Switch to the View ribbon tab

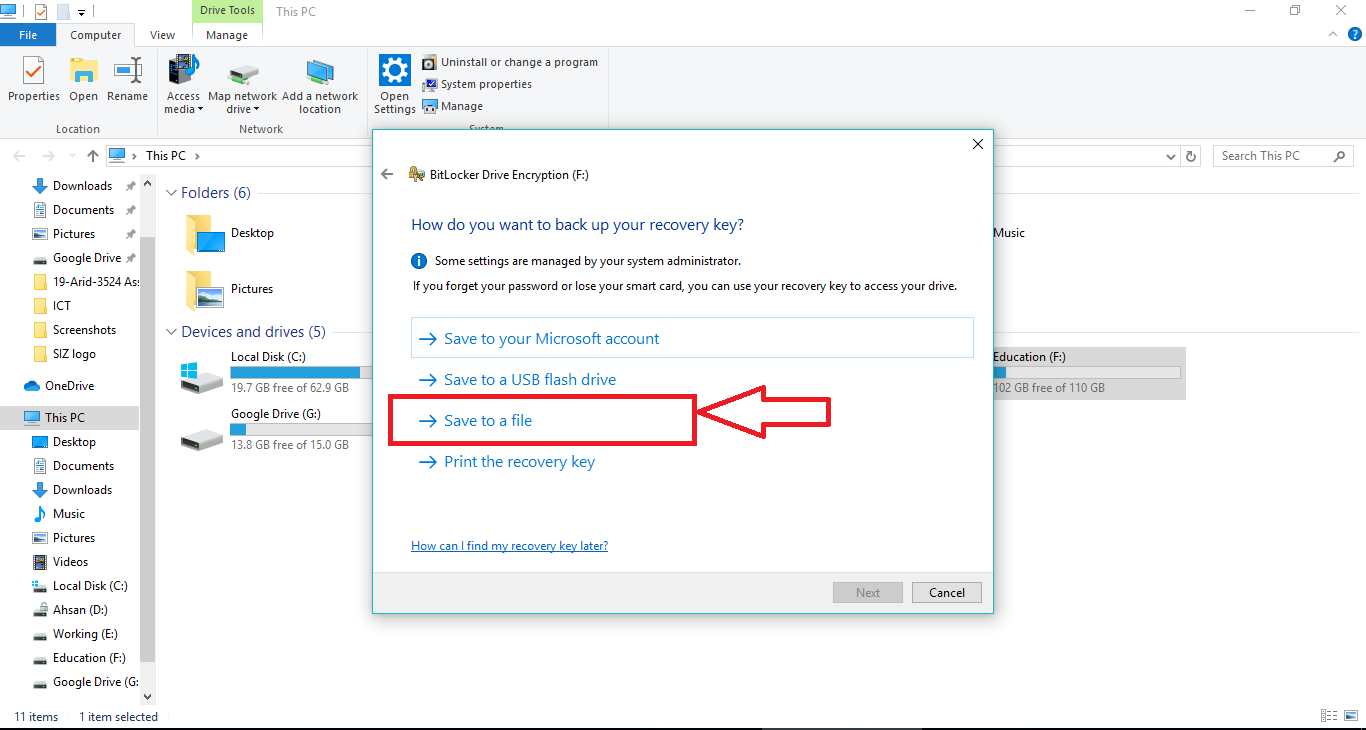click(163, 35)
